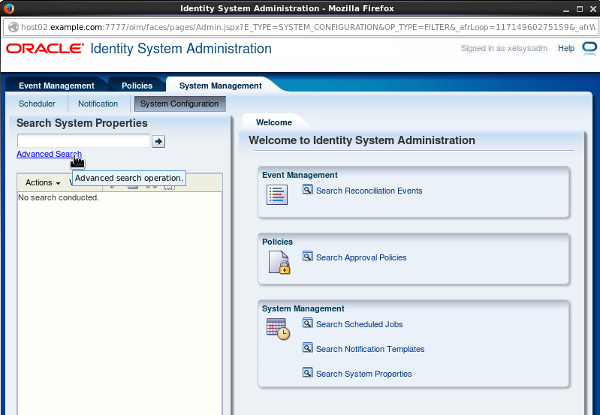Open the Actions dropdown menu
This screenshot has width=600, height=415.
(43, 182)
